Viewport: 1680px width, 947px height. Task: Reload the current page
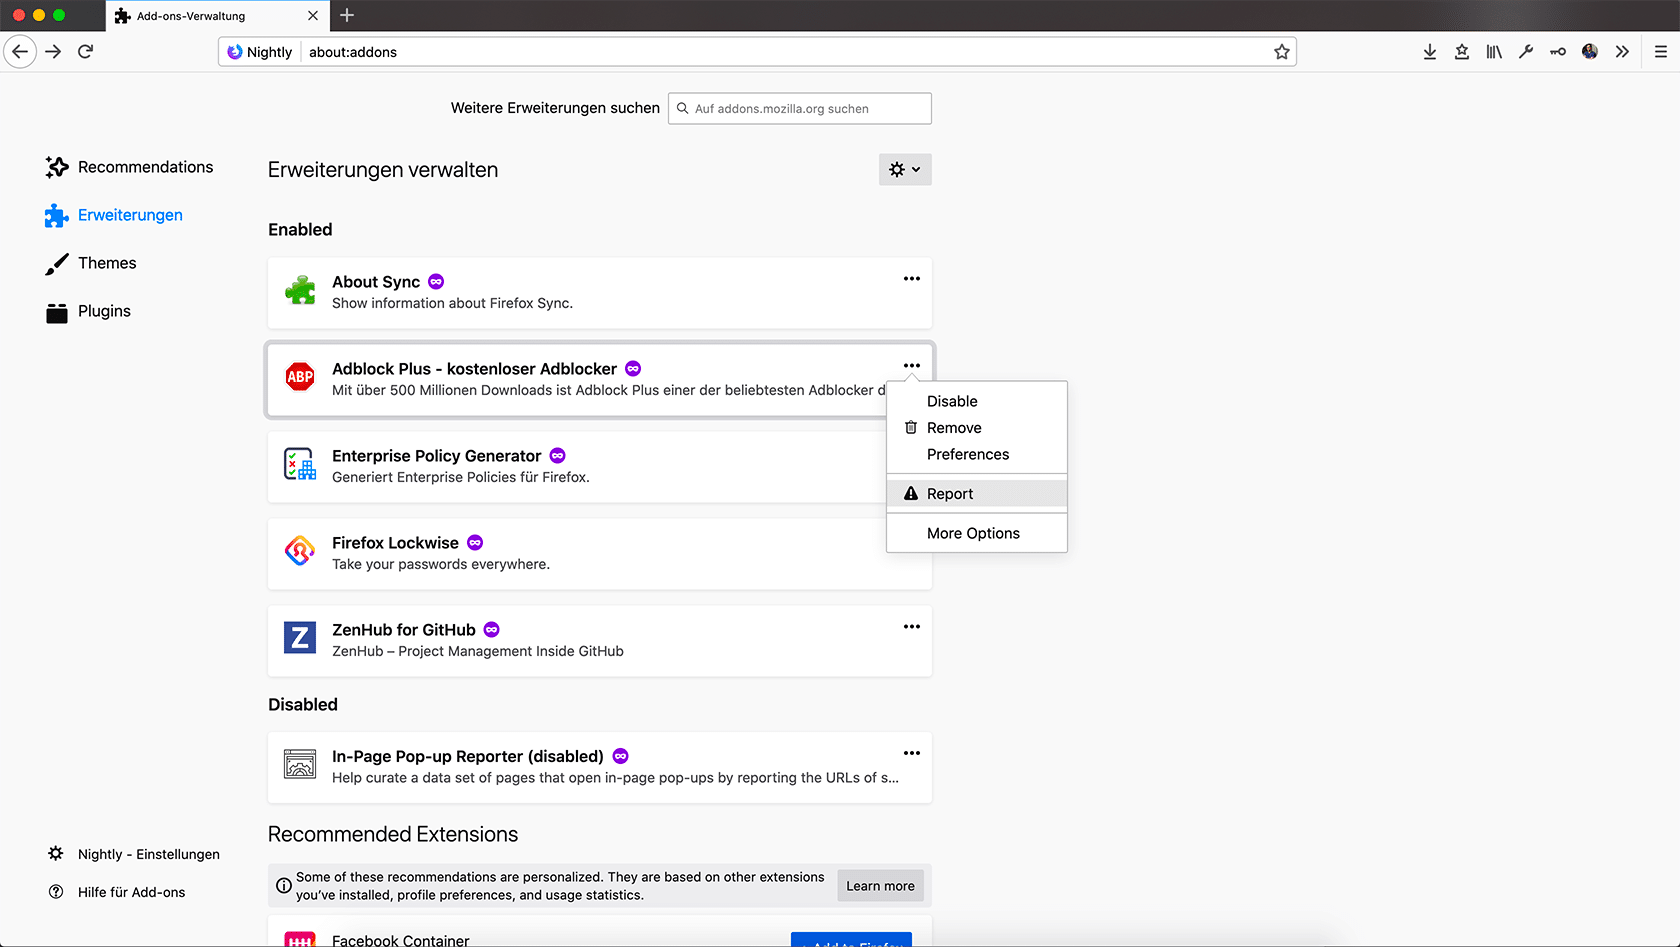click(86, 52)
